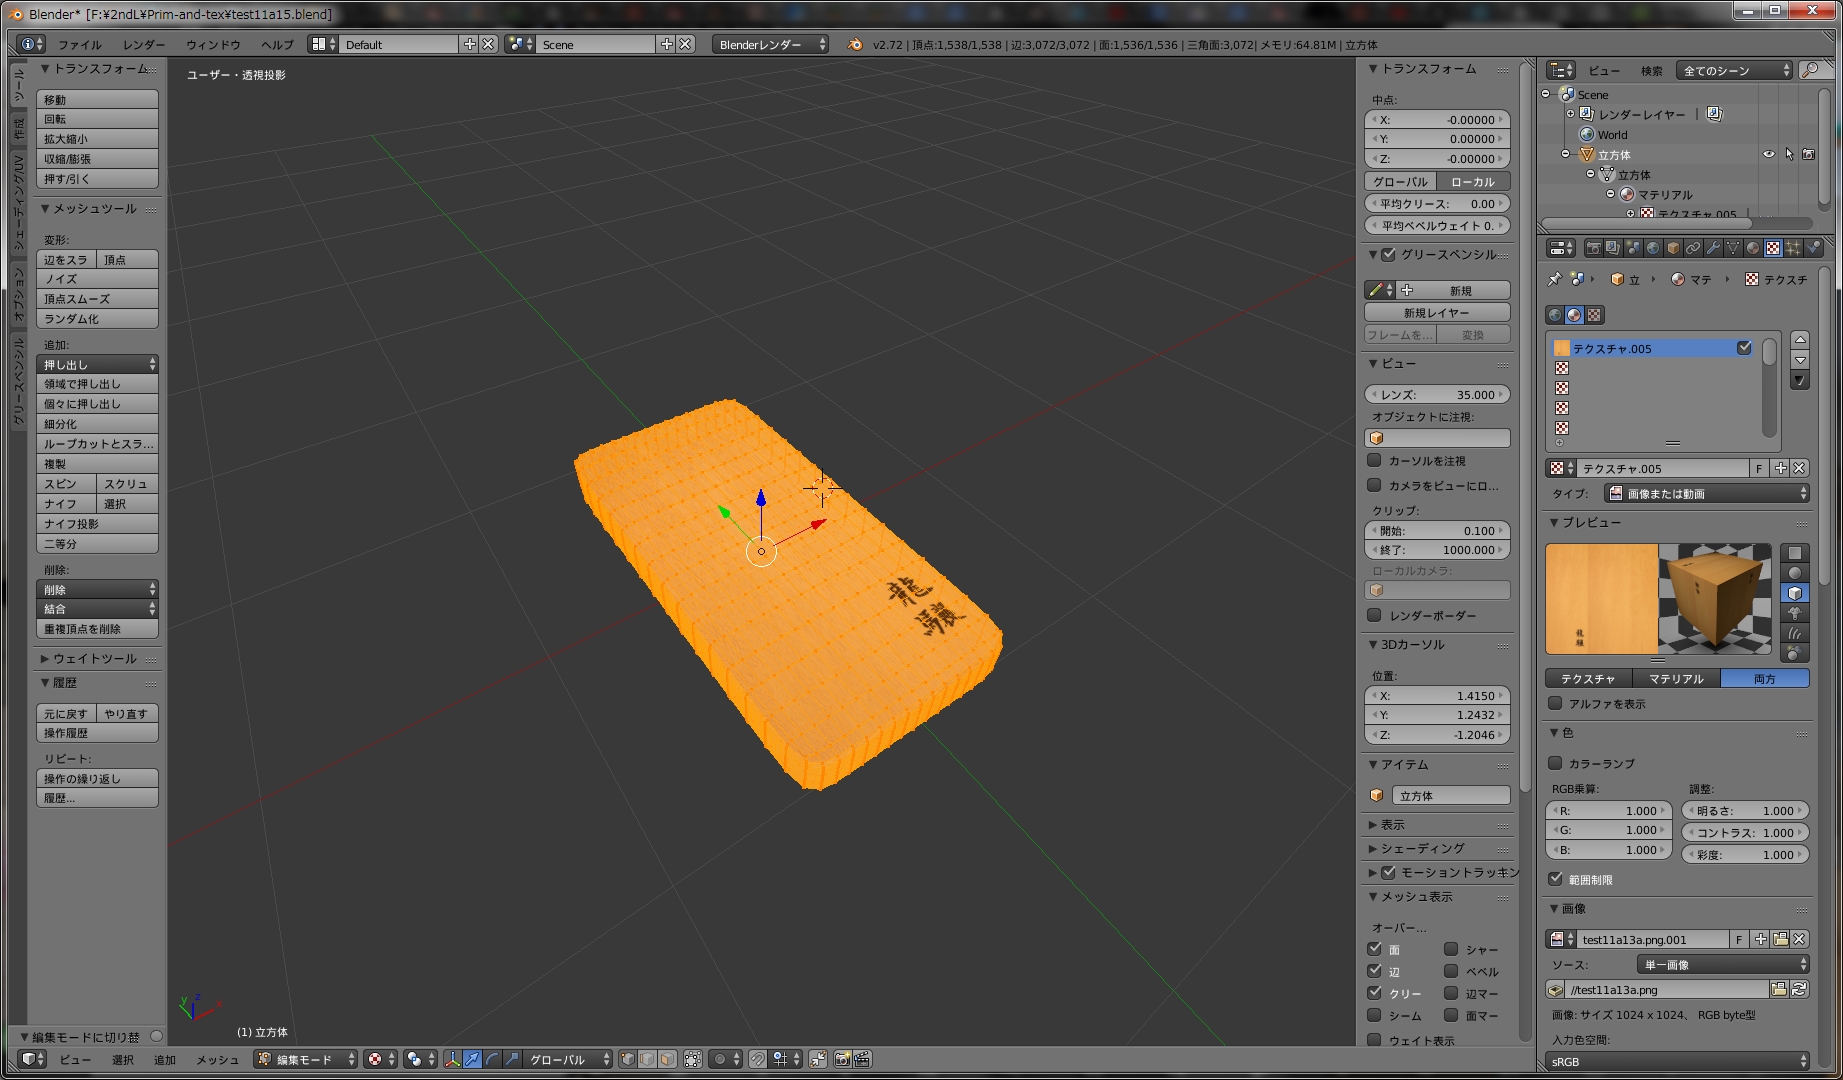The height and width of the screenshot is (1080, 1843).
Task: Open the Particles properties tab
Action: tap(1793, 248)
